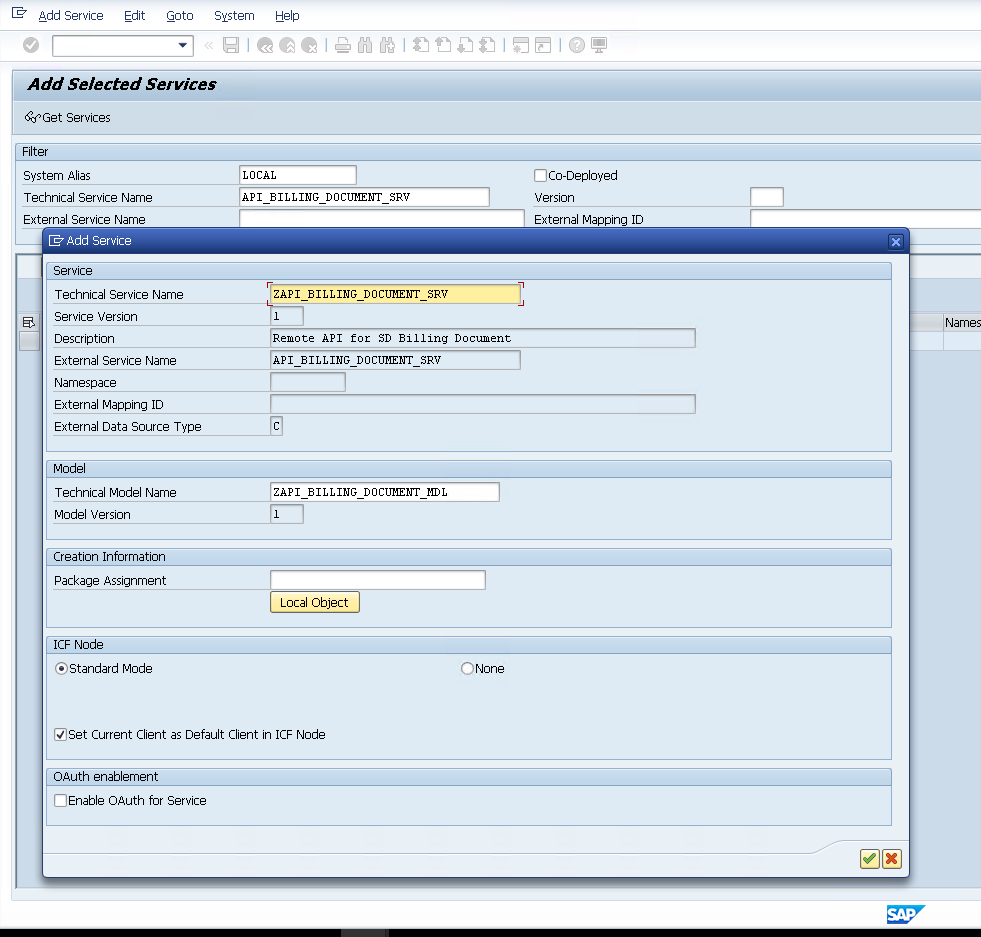This screenshot has width=981, height=937.
Task: Enable OAuth for Service checkbox
Action: (61, 801)
